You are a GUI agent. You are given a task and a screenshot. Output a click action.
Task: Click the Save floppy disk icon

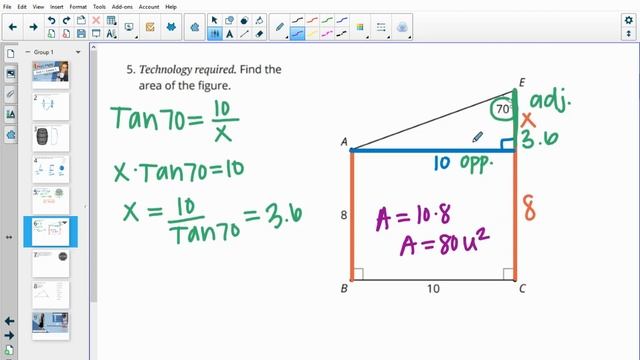tap(81, 33)
